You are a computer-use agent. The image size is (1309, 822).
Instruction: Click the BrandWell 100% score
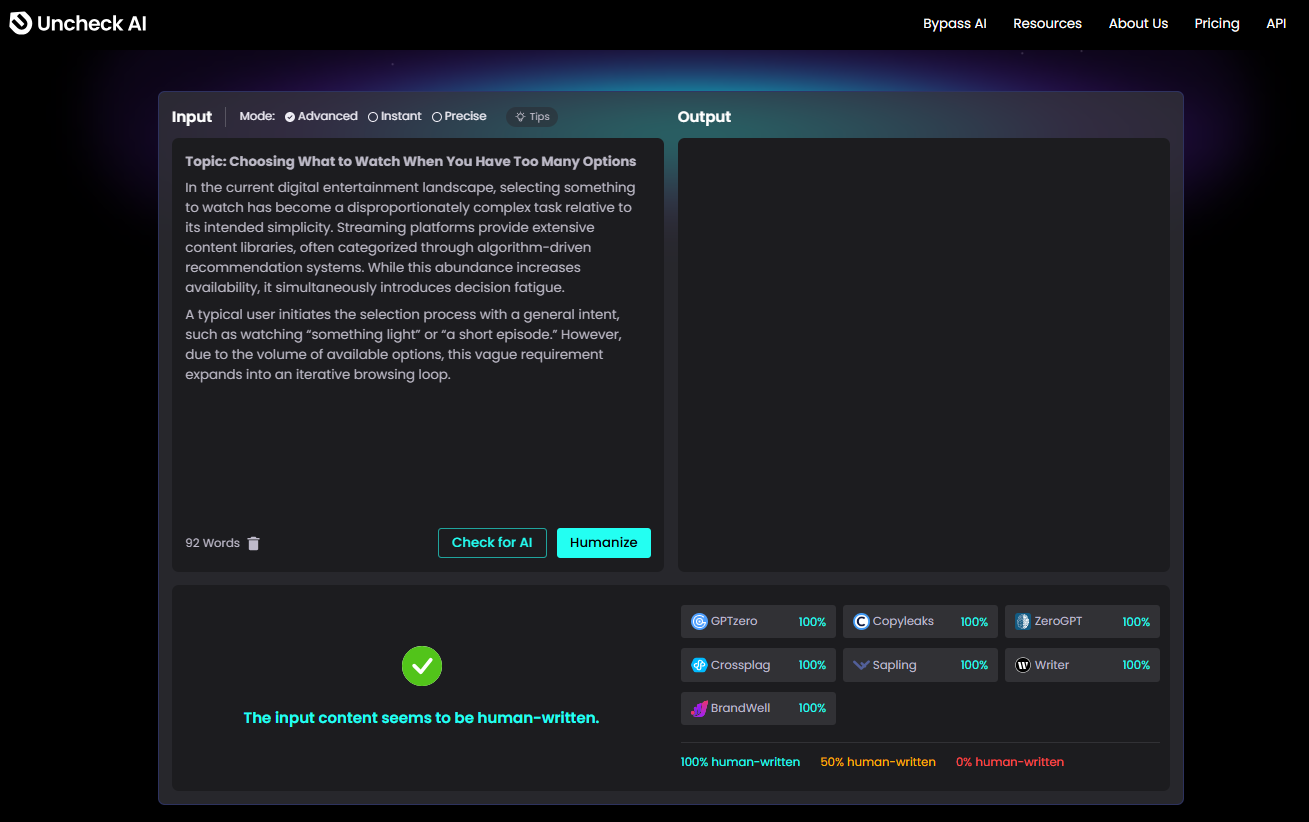pyautogui.click(x=812, y=708)
